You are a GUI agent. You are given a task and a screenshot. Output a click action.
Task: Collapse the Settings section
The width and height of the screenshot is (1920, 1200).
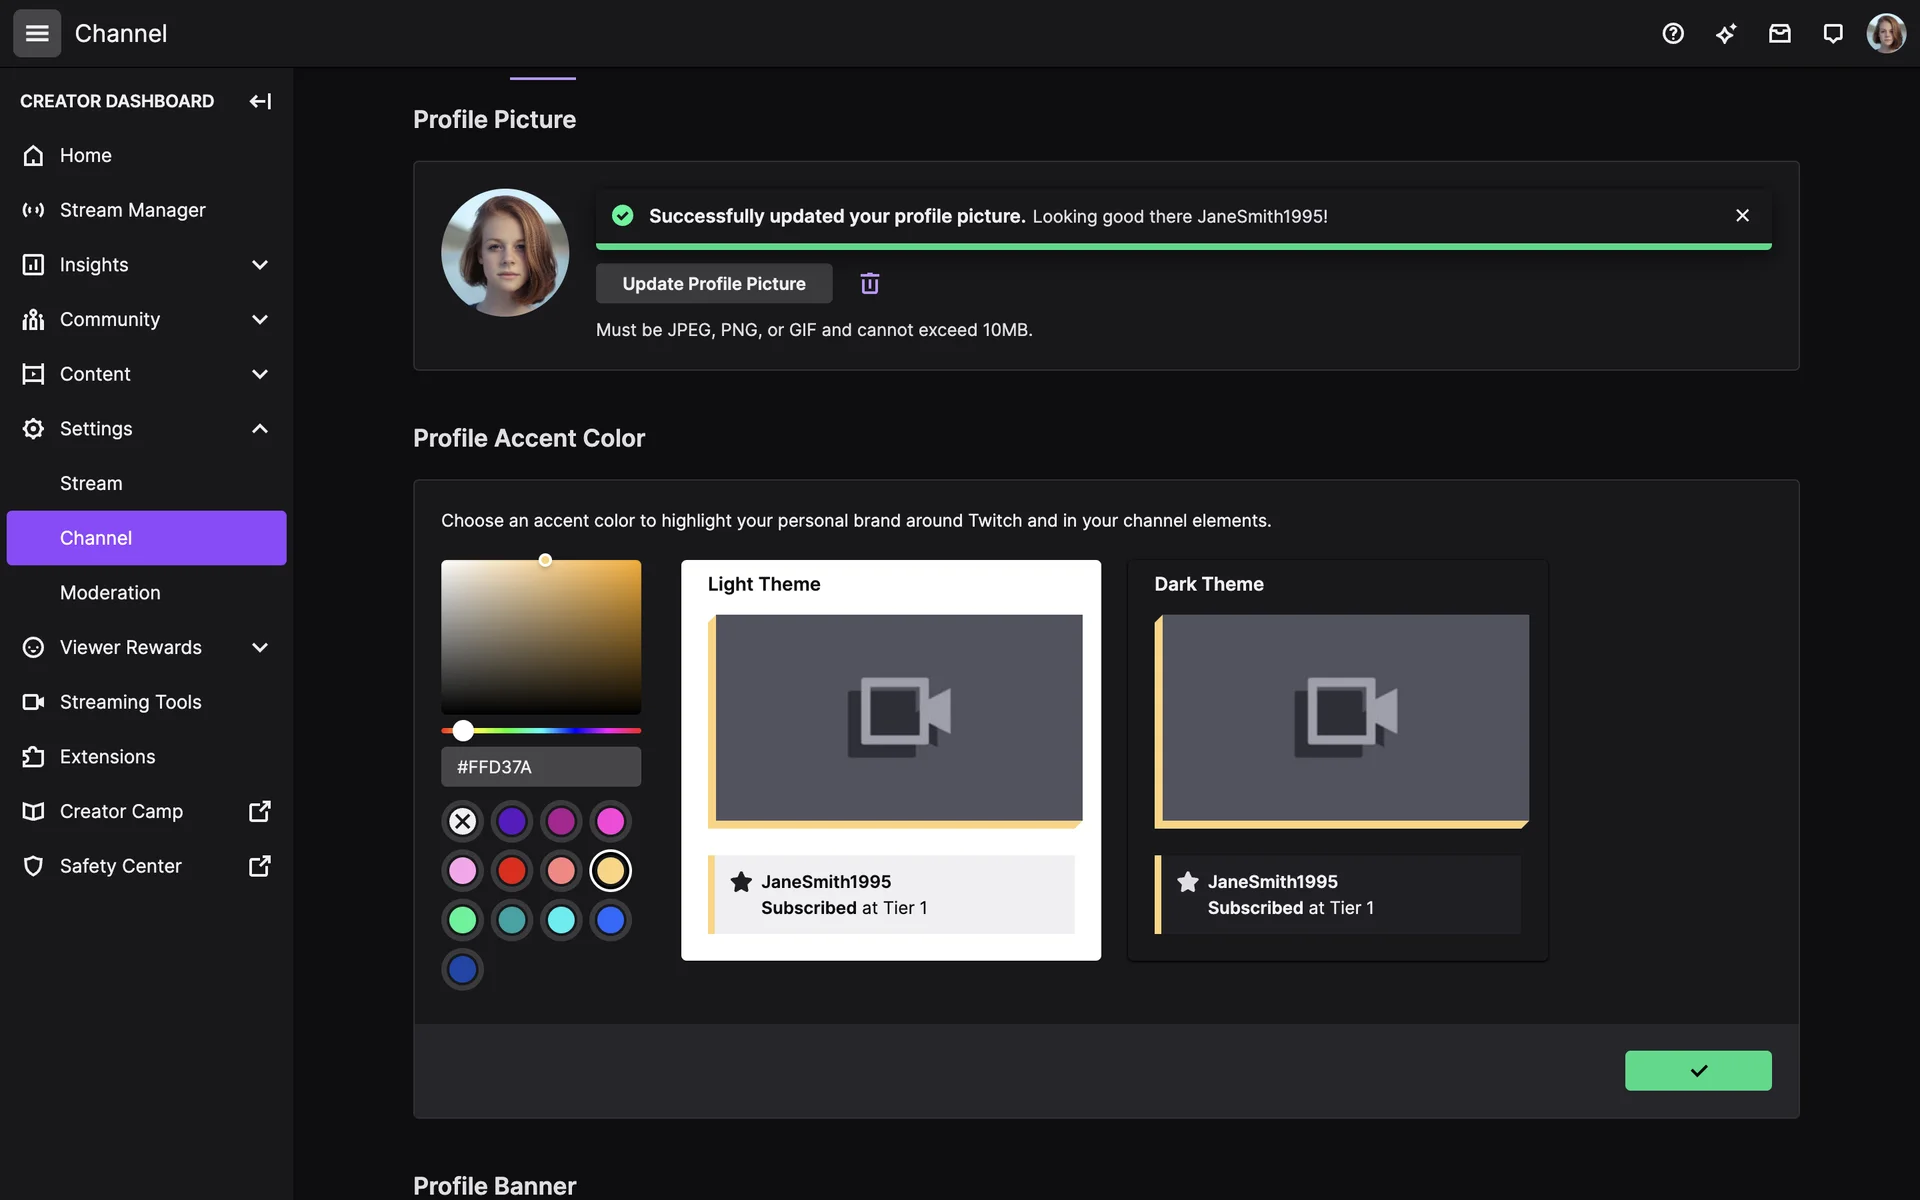pos(260,429)
